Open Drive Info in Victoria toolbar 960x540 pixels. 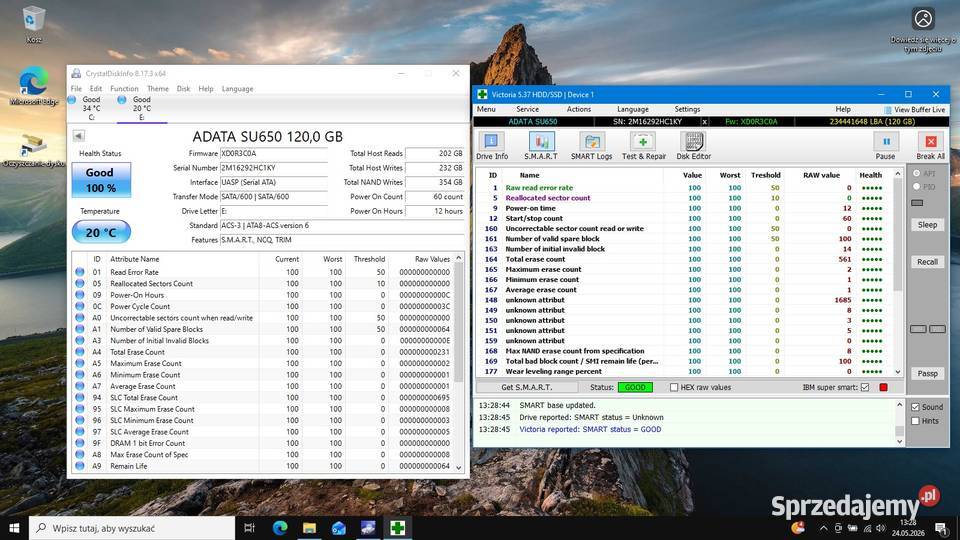click(492, 146)
